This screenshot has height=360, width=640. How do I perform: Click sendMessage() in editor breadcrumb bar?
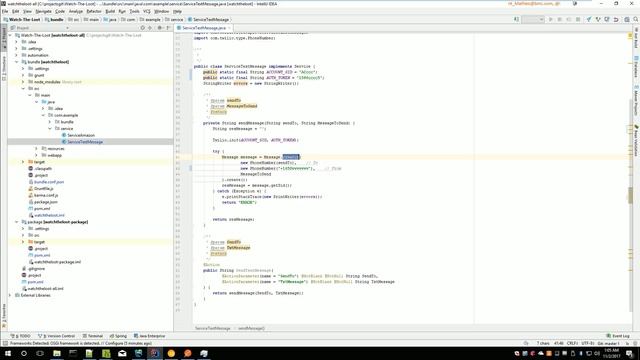pyautogui.click(x=251, y=328)
